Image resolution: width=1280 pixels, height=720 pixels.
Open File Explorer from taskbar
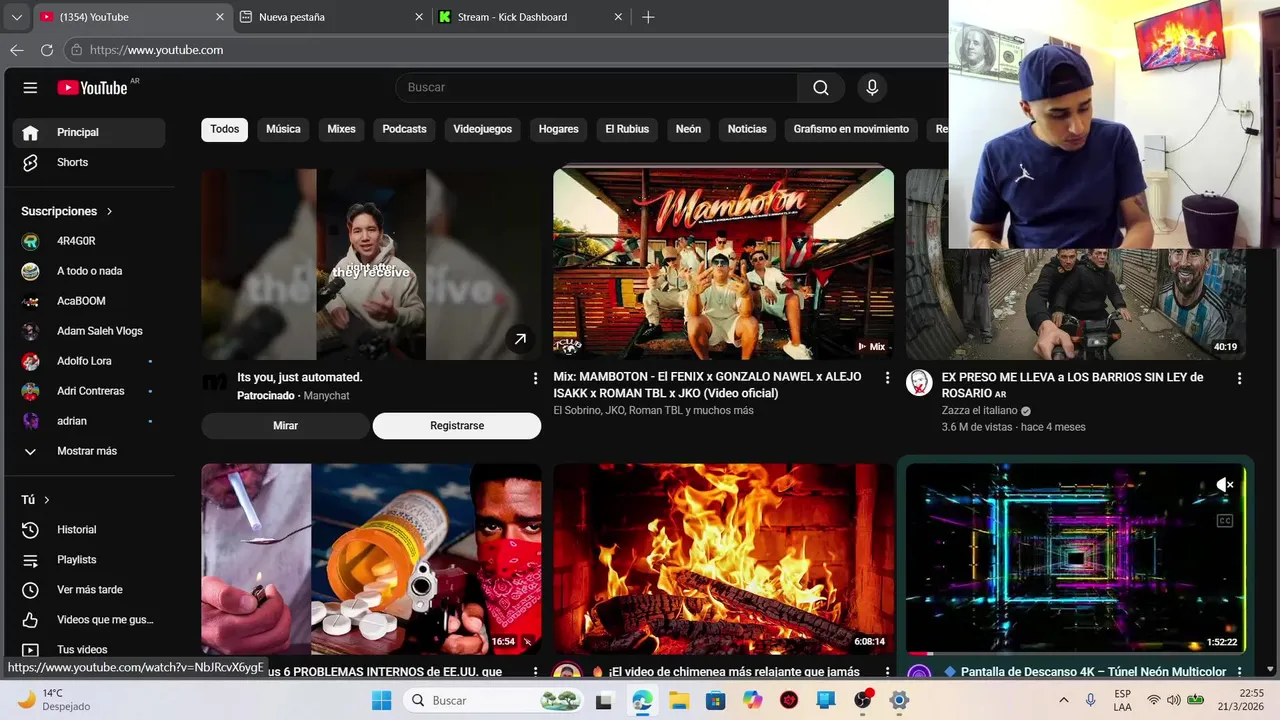(x=679, y=701)
